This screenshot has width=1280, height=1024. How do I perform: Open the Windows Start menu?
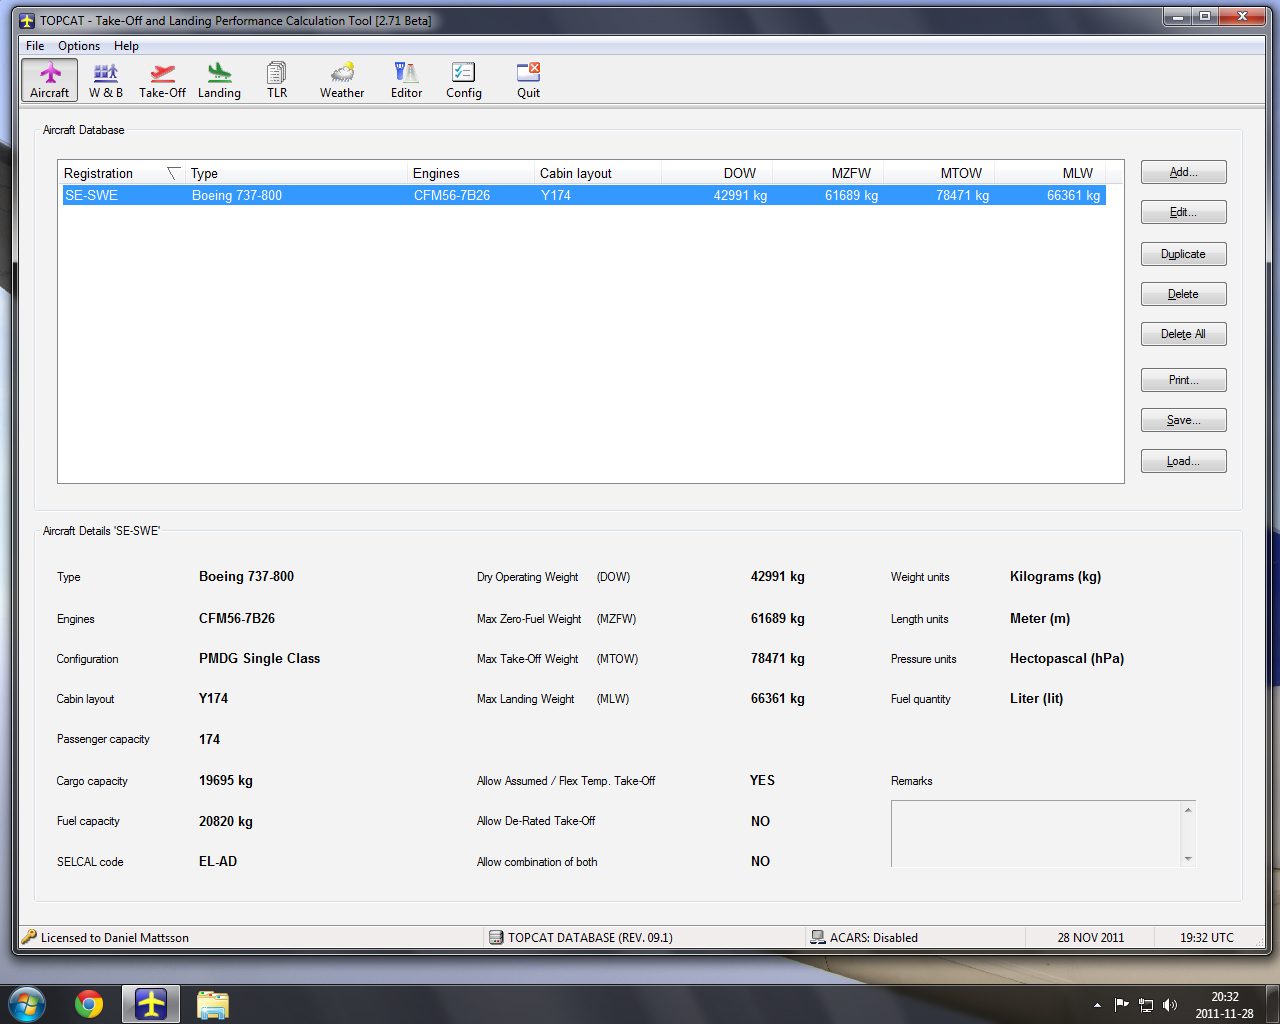[27, 1004]
